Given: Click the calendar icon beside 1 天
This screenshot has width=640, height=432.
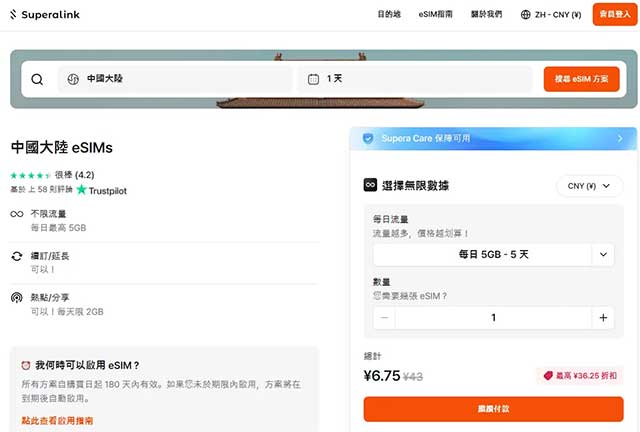Looking at the screenshot, I should pyautogui.click(x=313, y=79).
